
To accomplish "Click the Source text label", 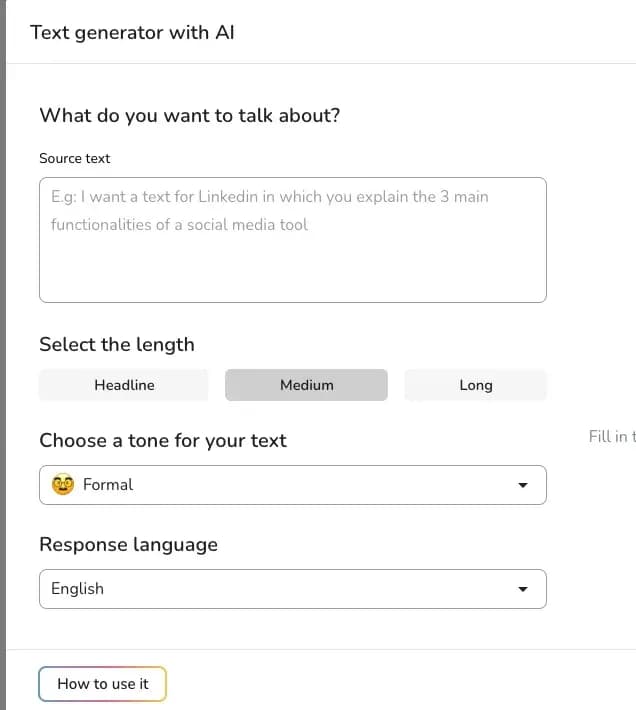I will pyautogui.click(x=75, y=158).
